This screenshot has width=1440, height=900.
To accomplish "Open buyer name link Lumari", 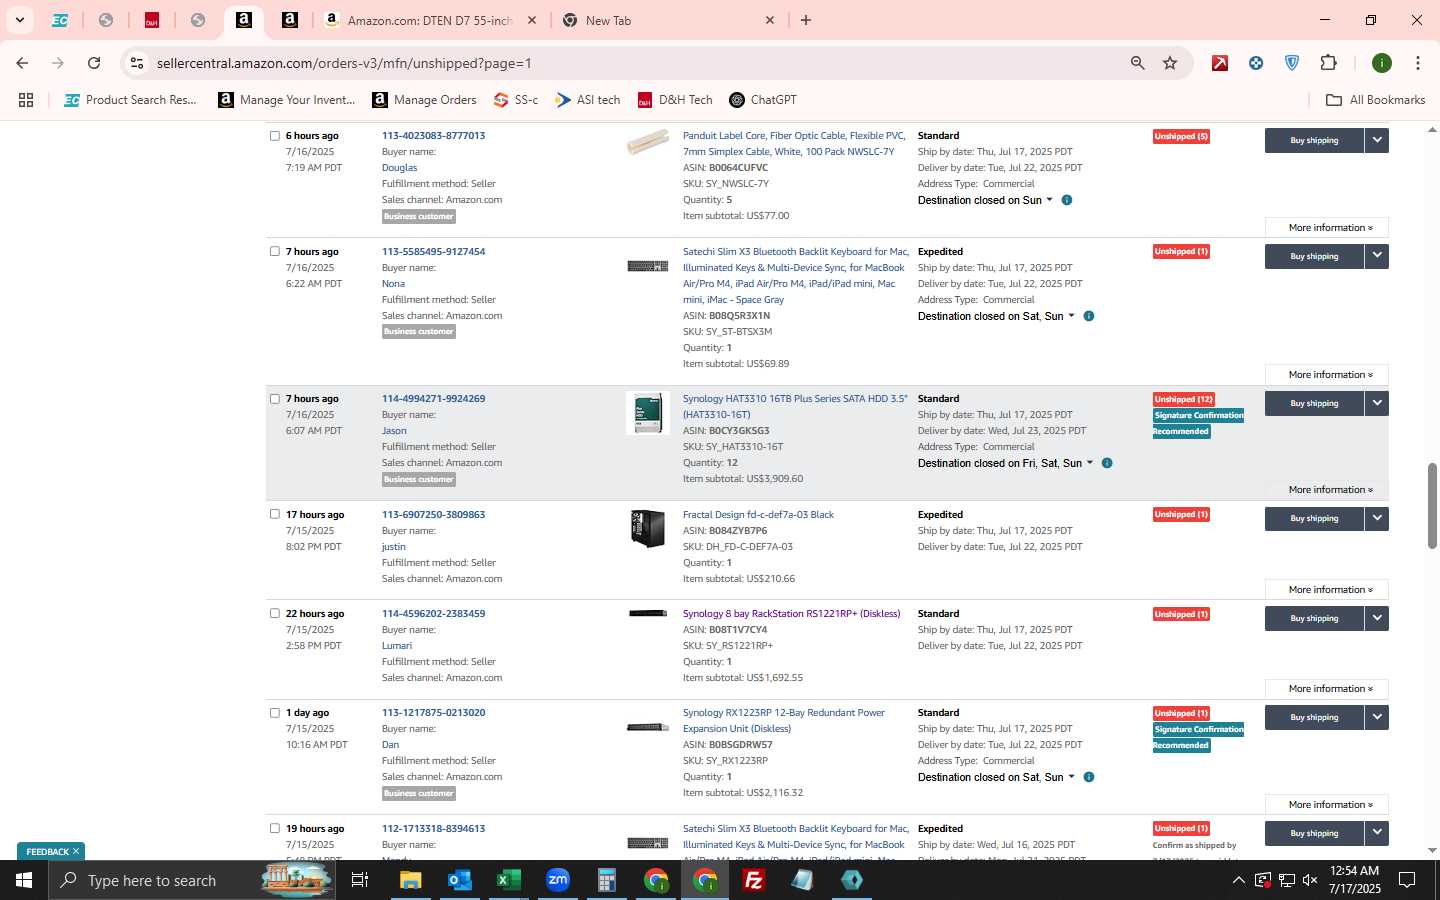I will 397,646.
